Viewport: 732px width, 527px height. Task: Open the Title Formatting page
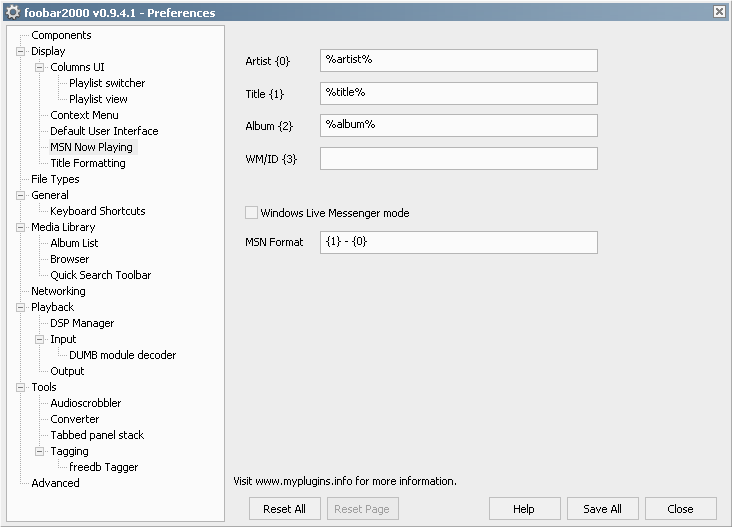tap(88, 163)
